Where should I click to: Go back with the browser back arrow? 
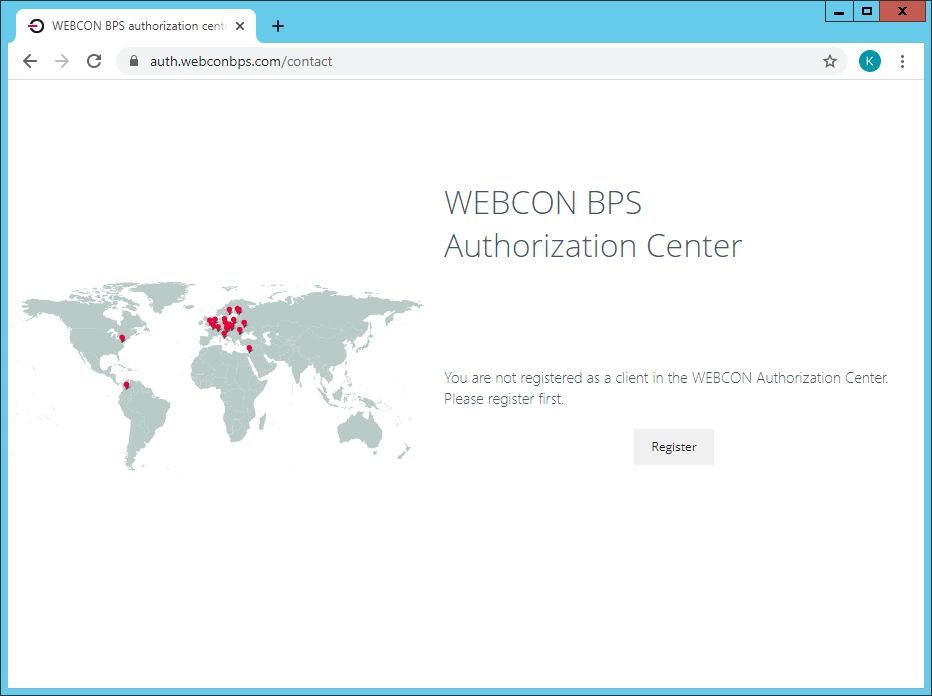coord(30,61)
